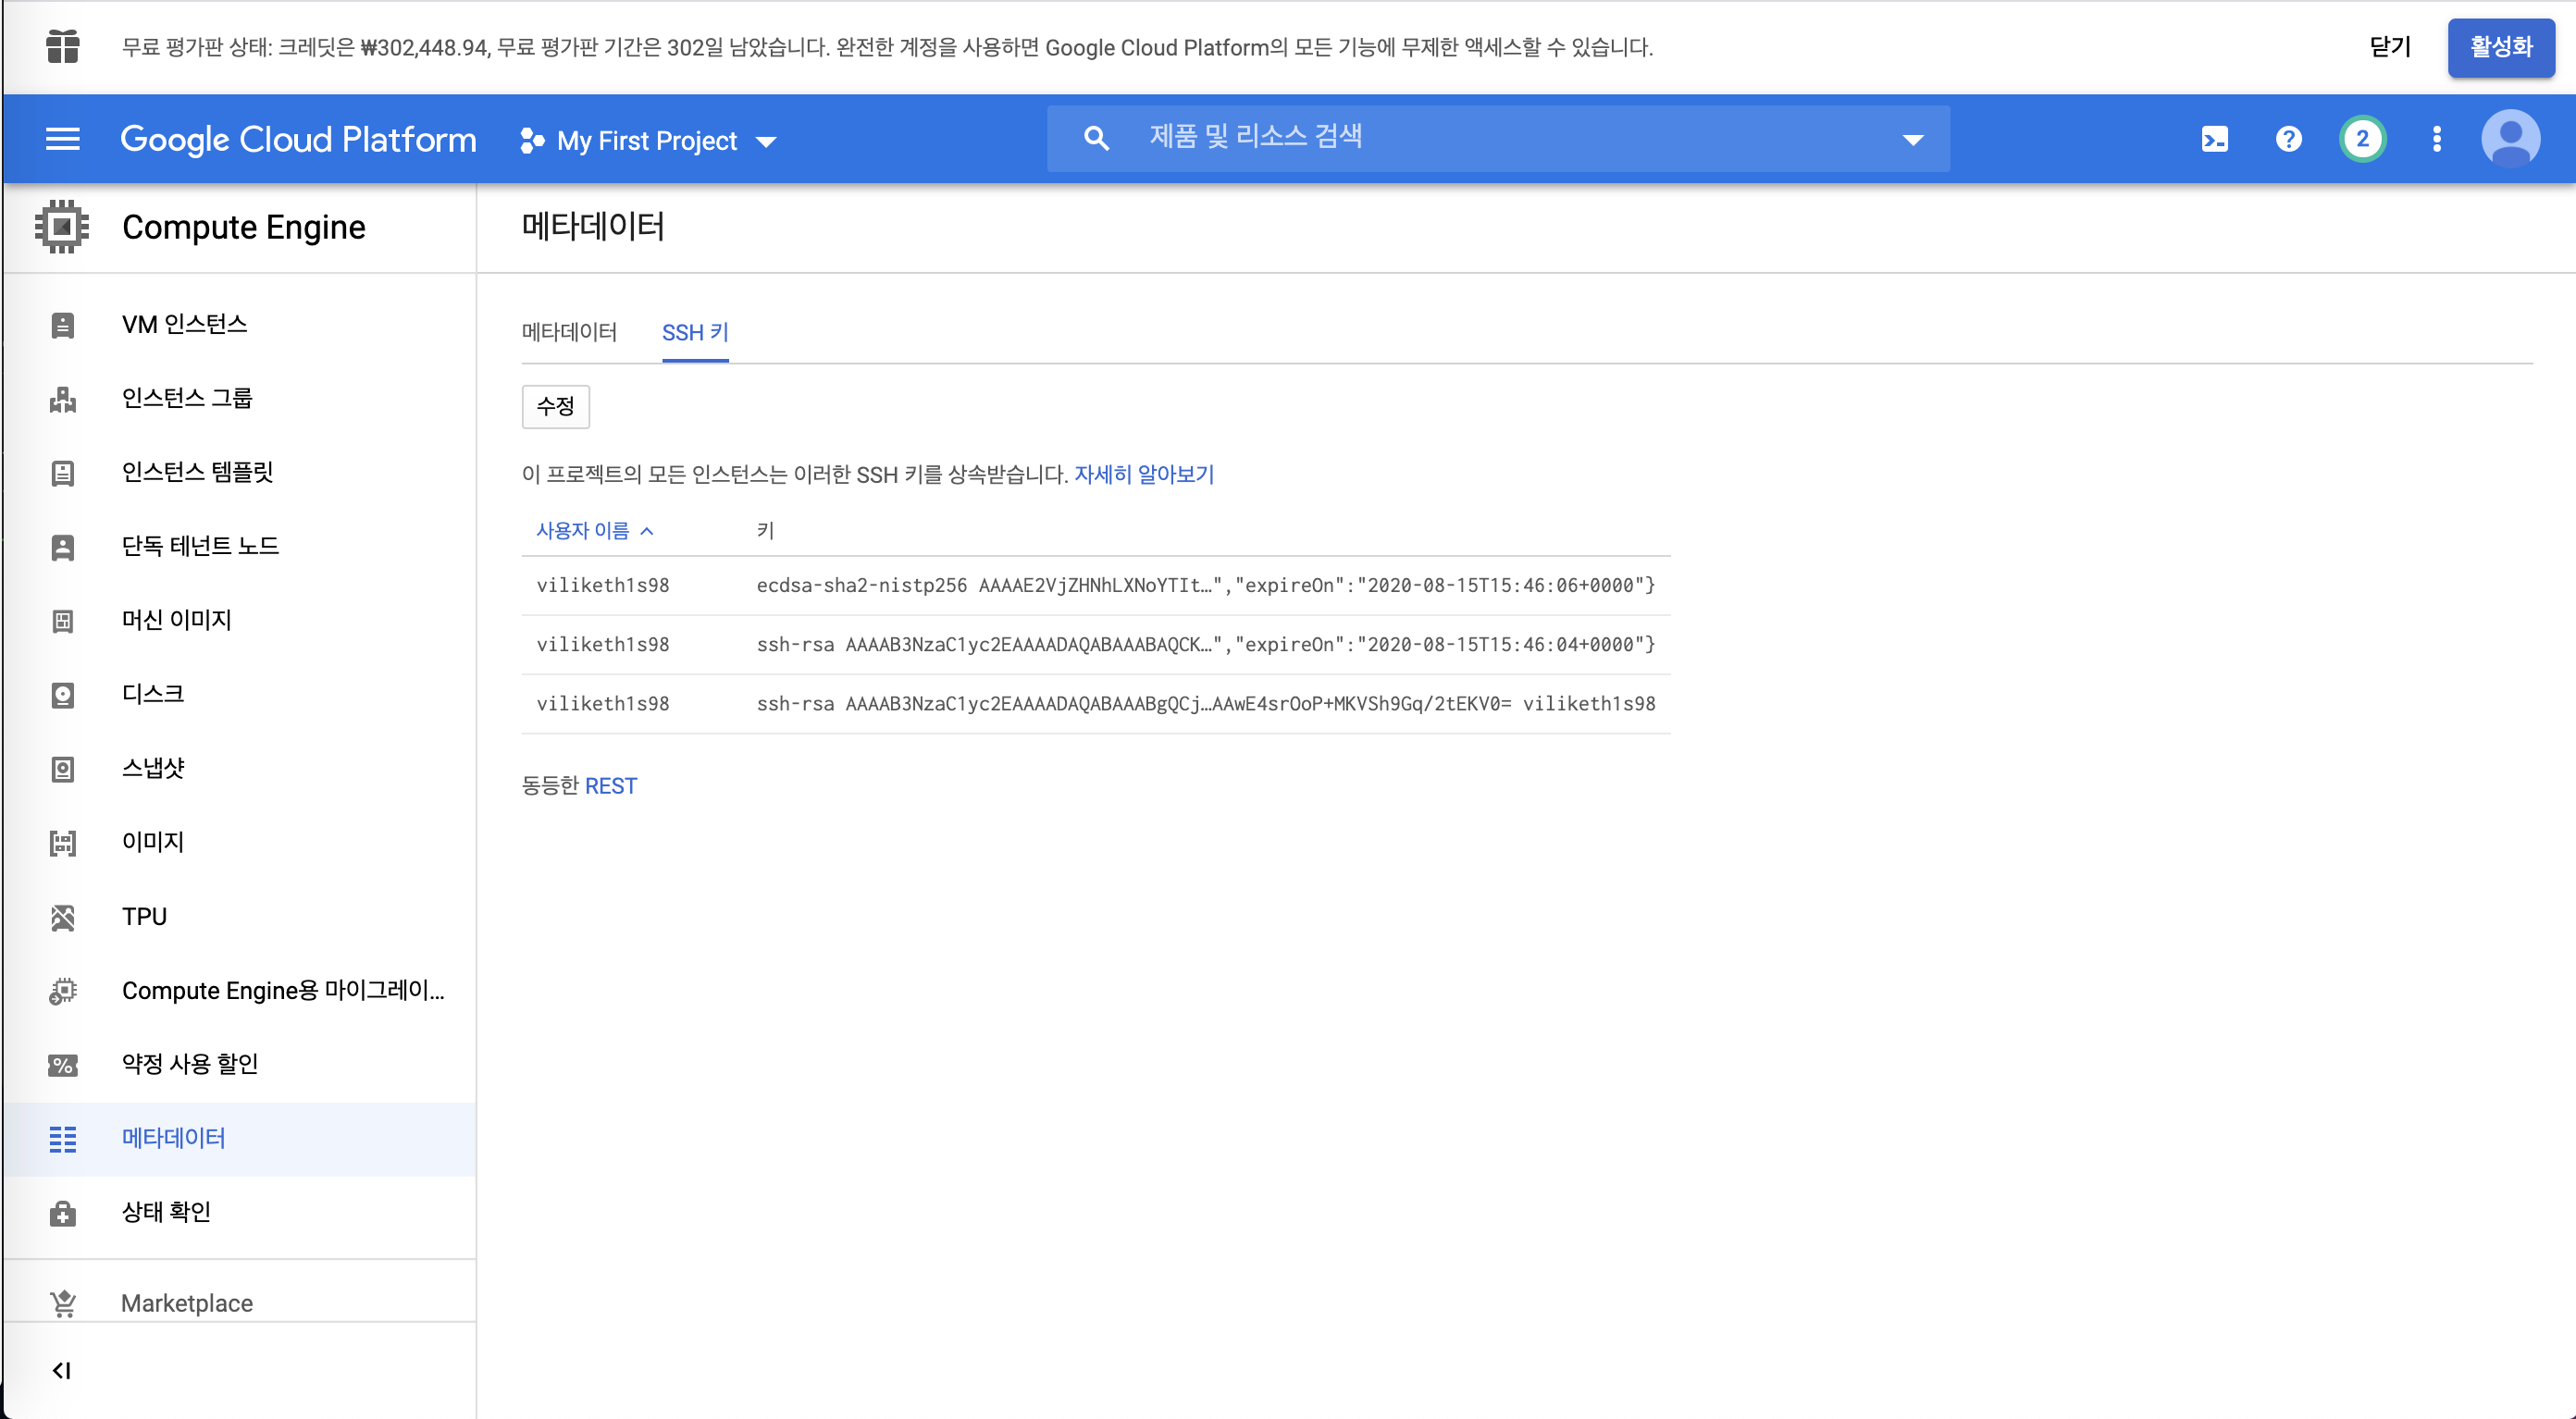Switch to the 메타데이터 tab
The height and width of the screenshot is (1419, 2576).
click(568, 332)
